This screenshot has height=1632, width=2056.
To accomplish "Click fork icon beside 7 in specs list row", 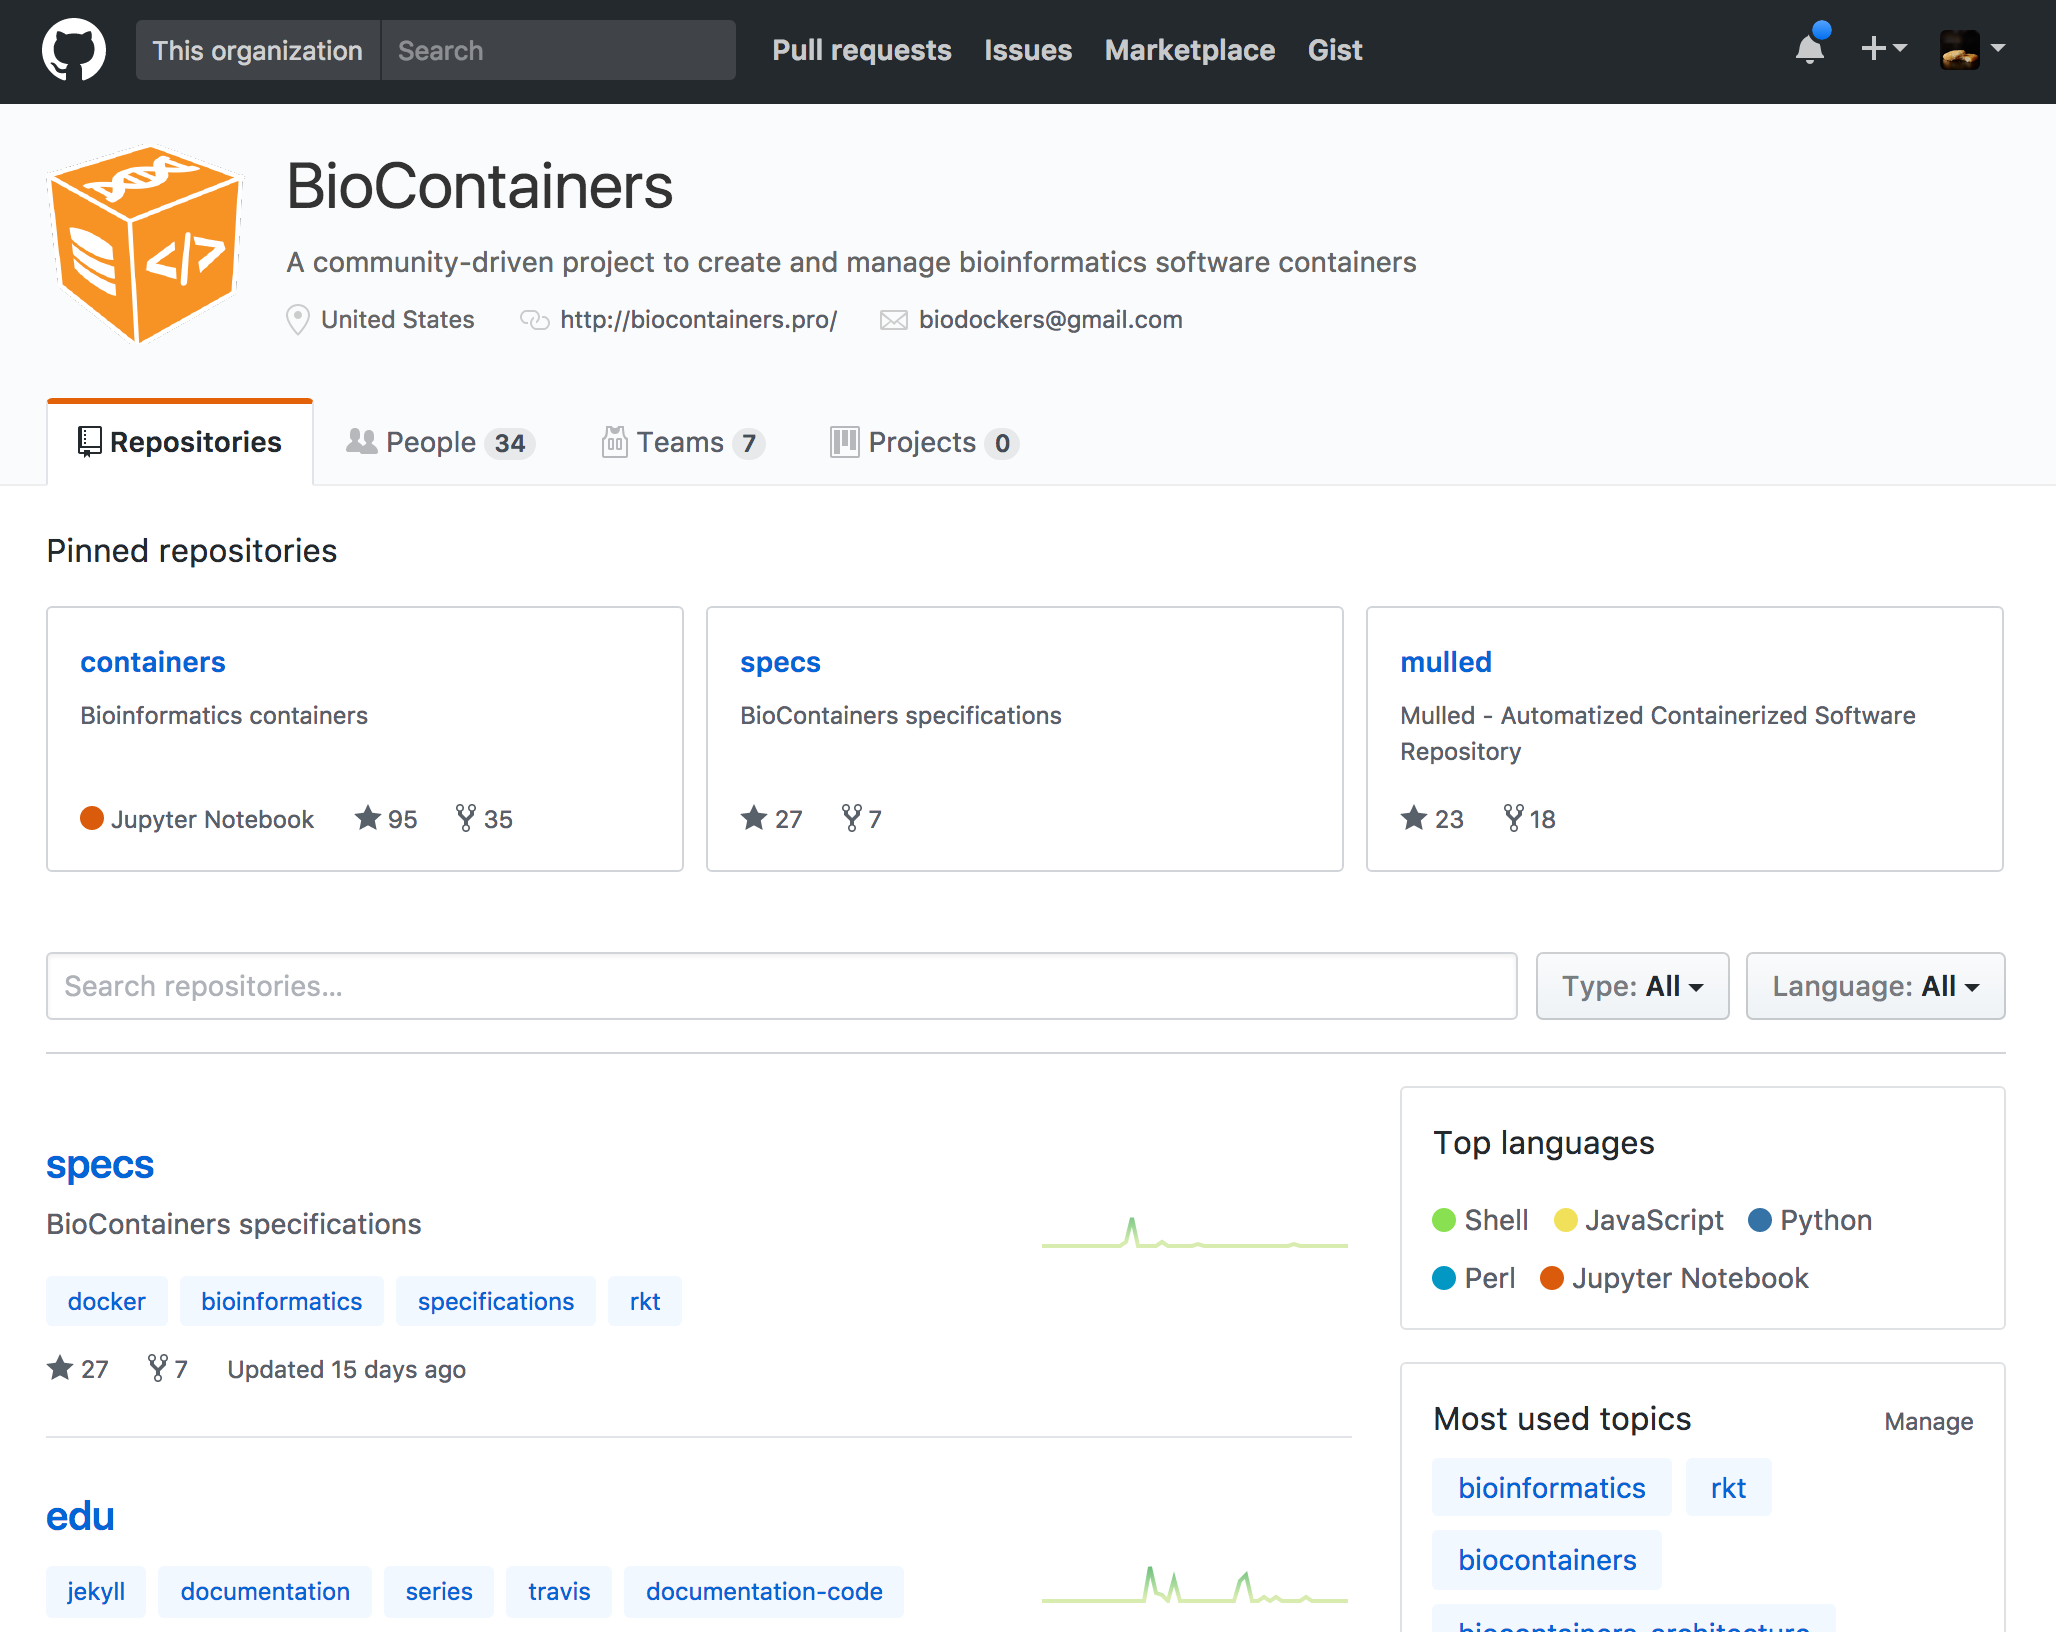I will click(x=158, y=1368).
